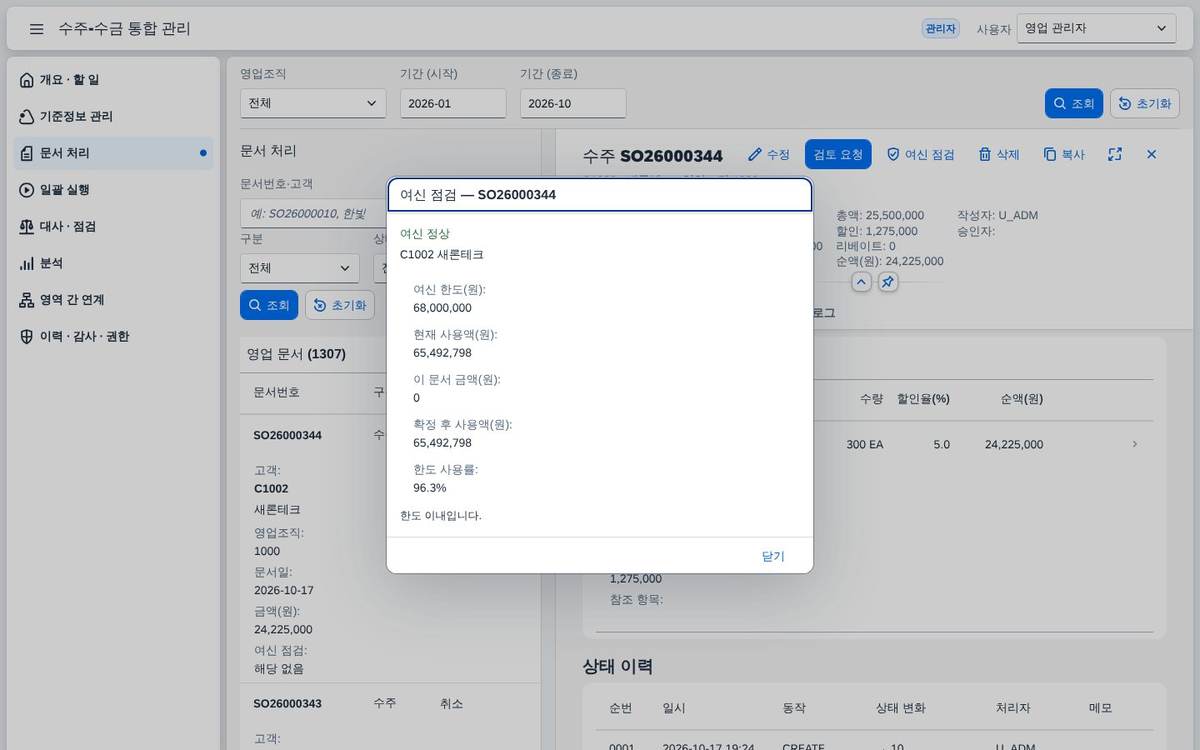Screen dimensions: 1200x750
Task: Select 문서 처리 sidebar item
Action: click(x=114, y=153)
